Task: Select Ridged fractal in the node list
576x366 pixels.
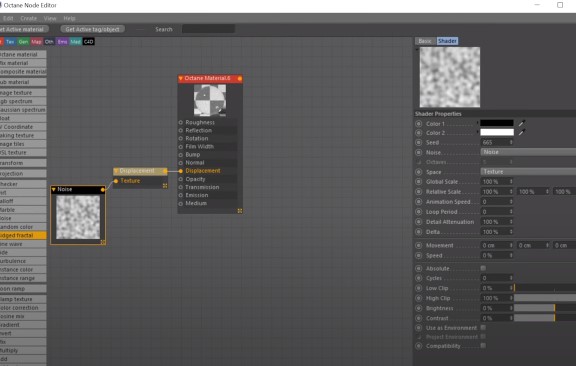Action: click(x=23, y=235)
